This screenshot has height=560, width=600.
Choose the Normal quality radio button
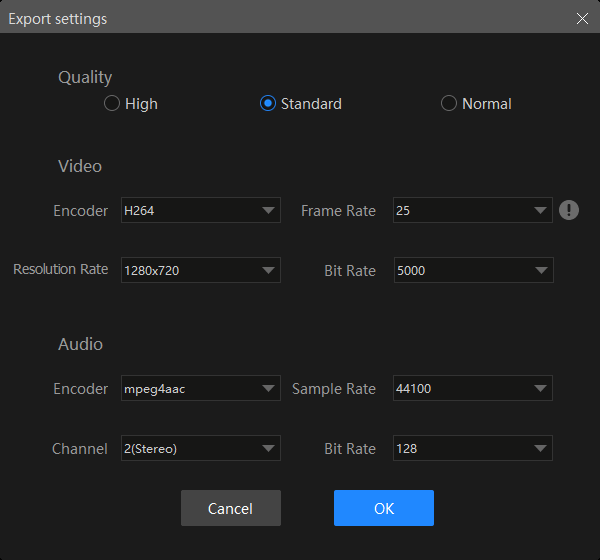tap(449, 104)
